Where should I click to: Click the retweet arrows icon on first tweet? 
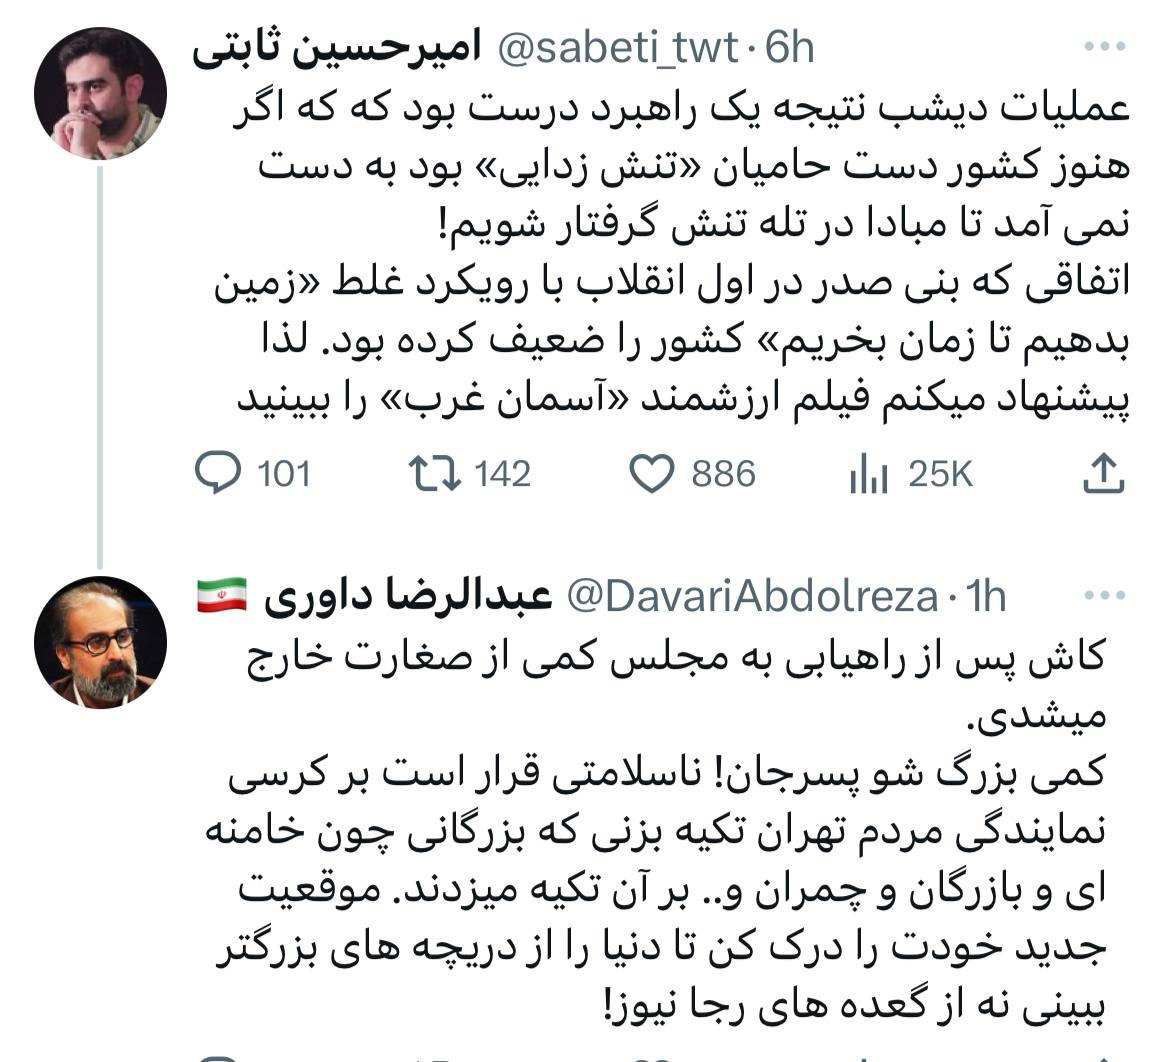(x=436, y=473)
